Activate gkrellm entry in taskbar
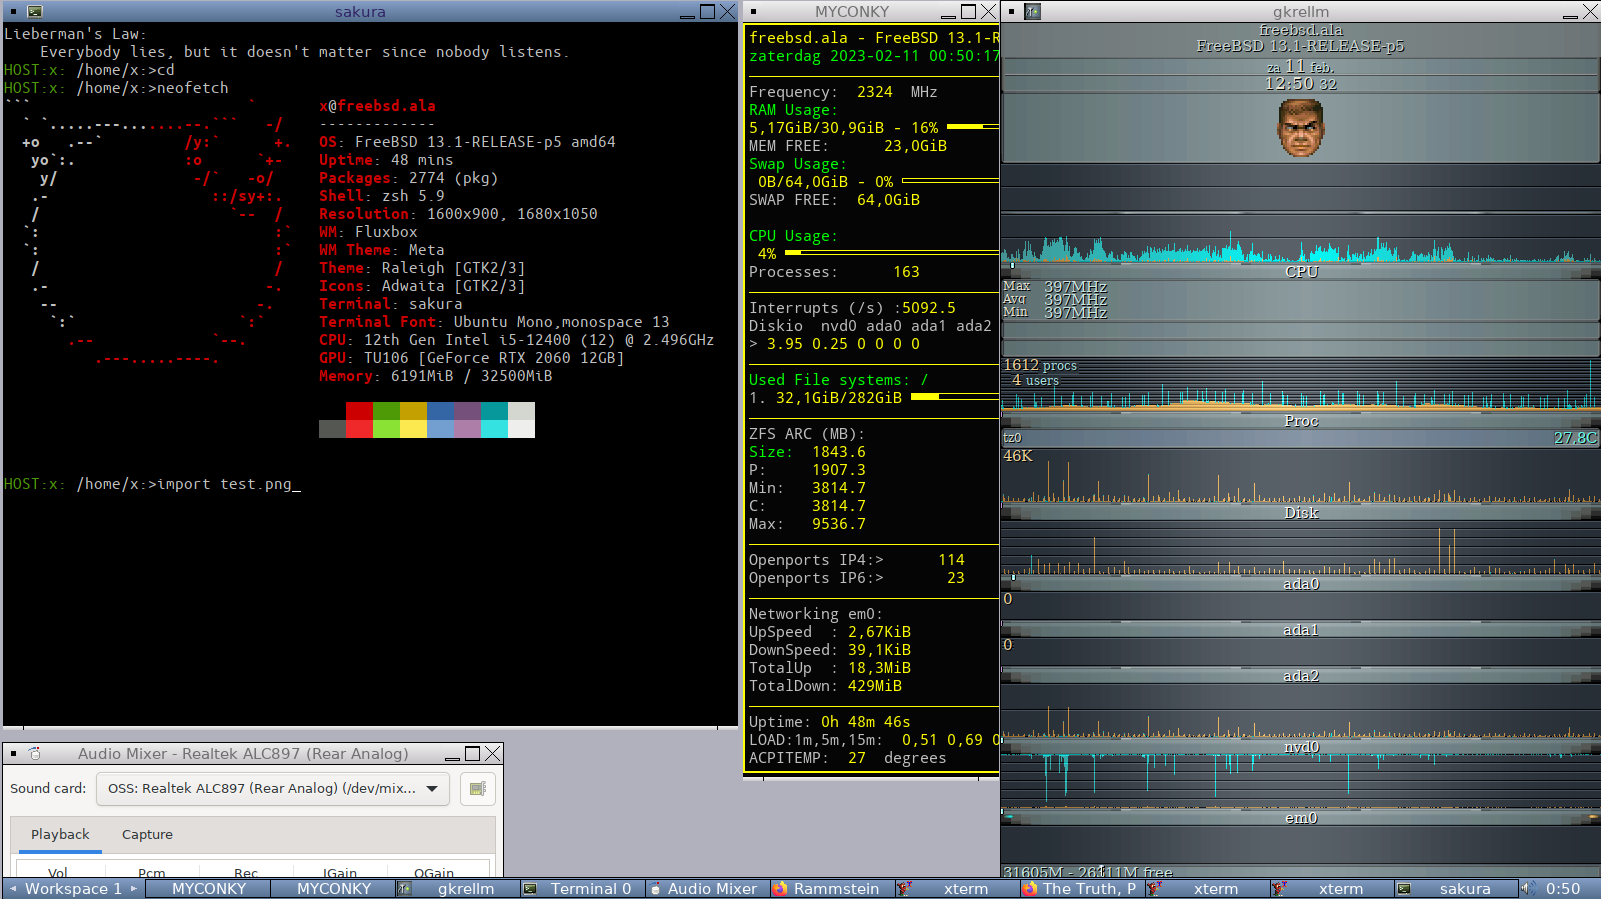The image size is (1601, 899). click(x=458, y=888)
